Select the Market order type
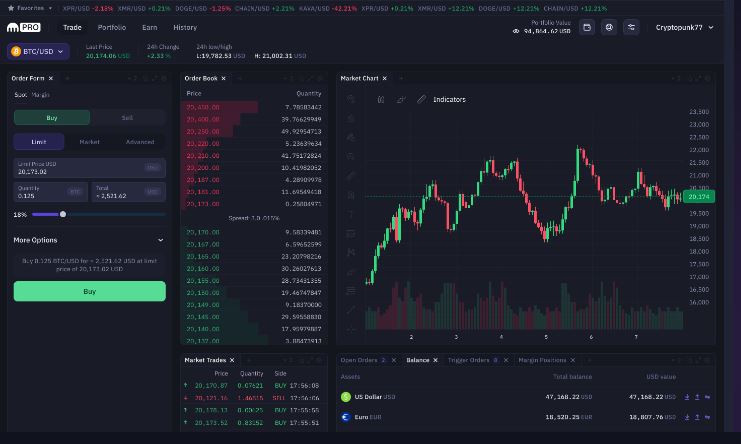 coord(89,142)
